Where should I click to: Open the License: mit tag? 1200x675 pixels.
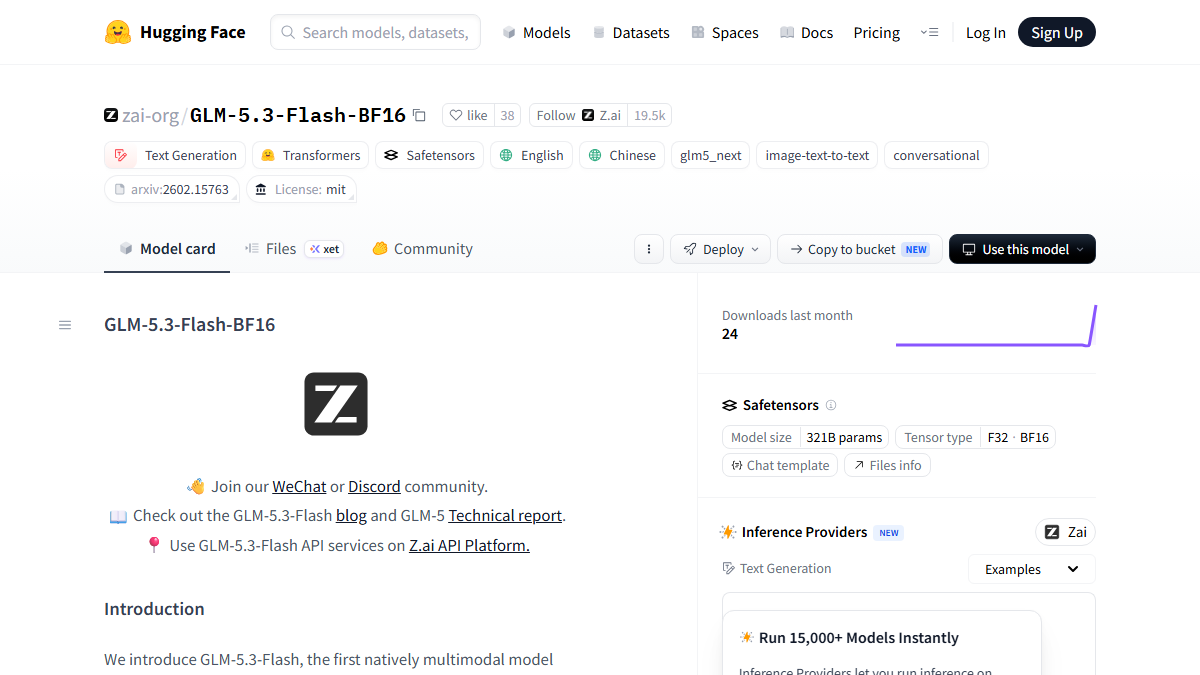(301, 189)
